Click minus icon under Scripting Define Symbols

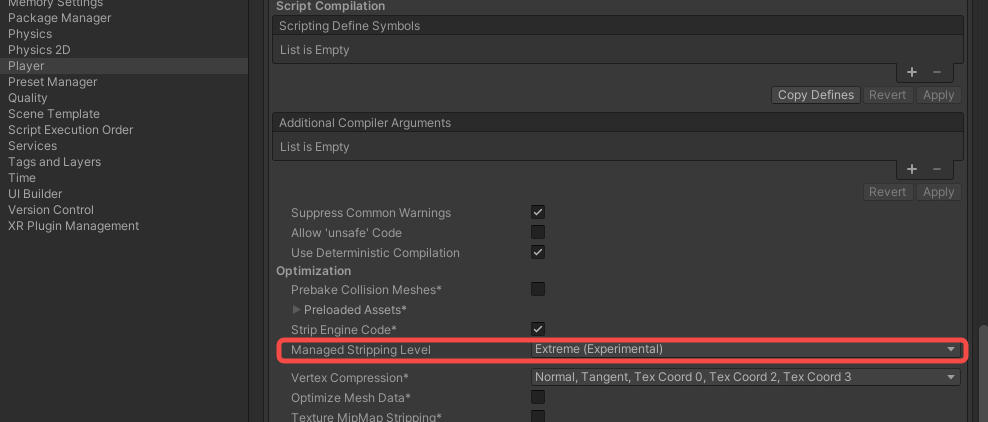coord(937,72)
